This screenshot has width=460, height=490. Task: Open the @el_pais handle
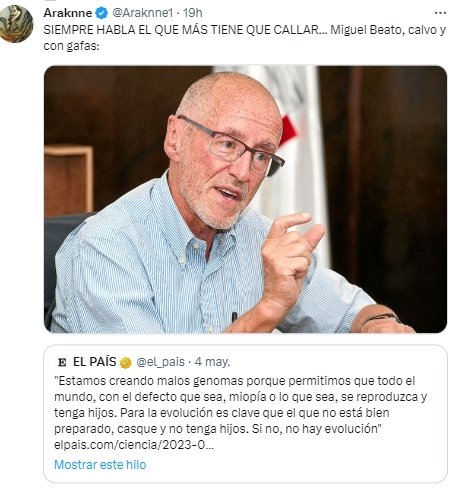coord(161,362)
